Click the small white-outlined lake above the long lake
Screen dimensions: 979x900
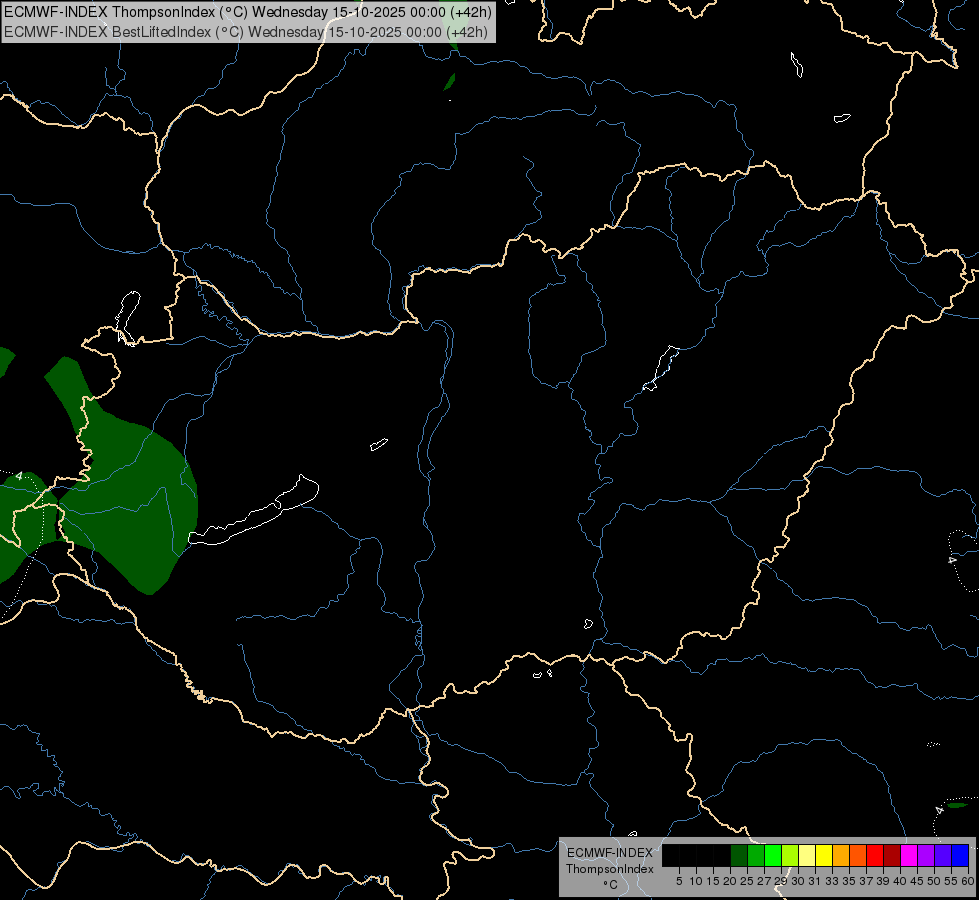coord(379,444)
